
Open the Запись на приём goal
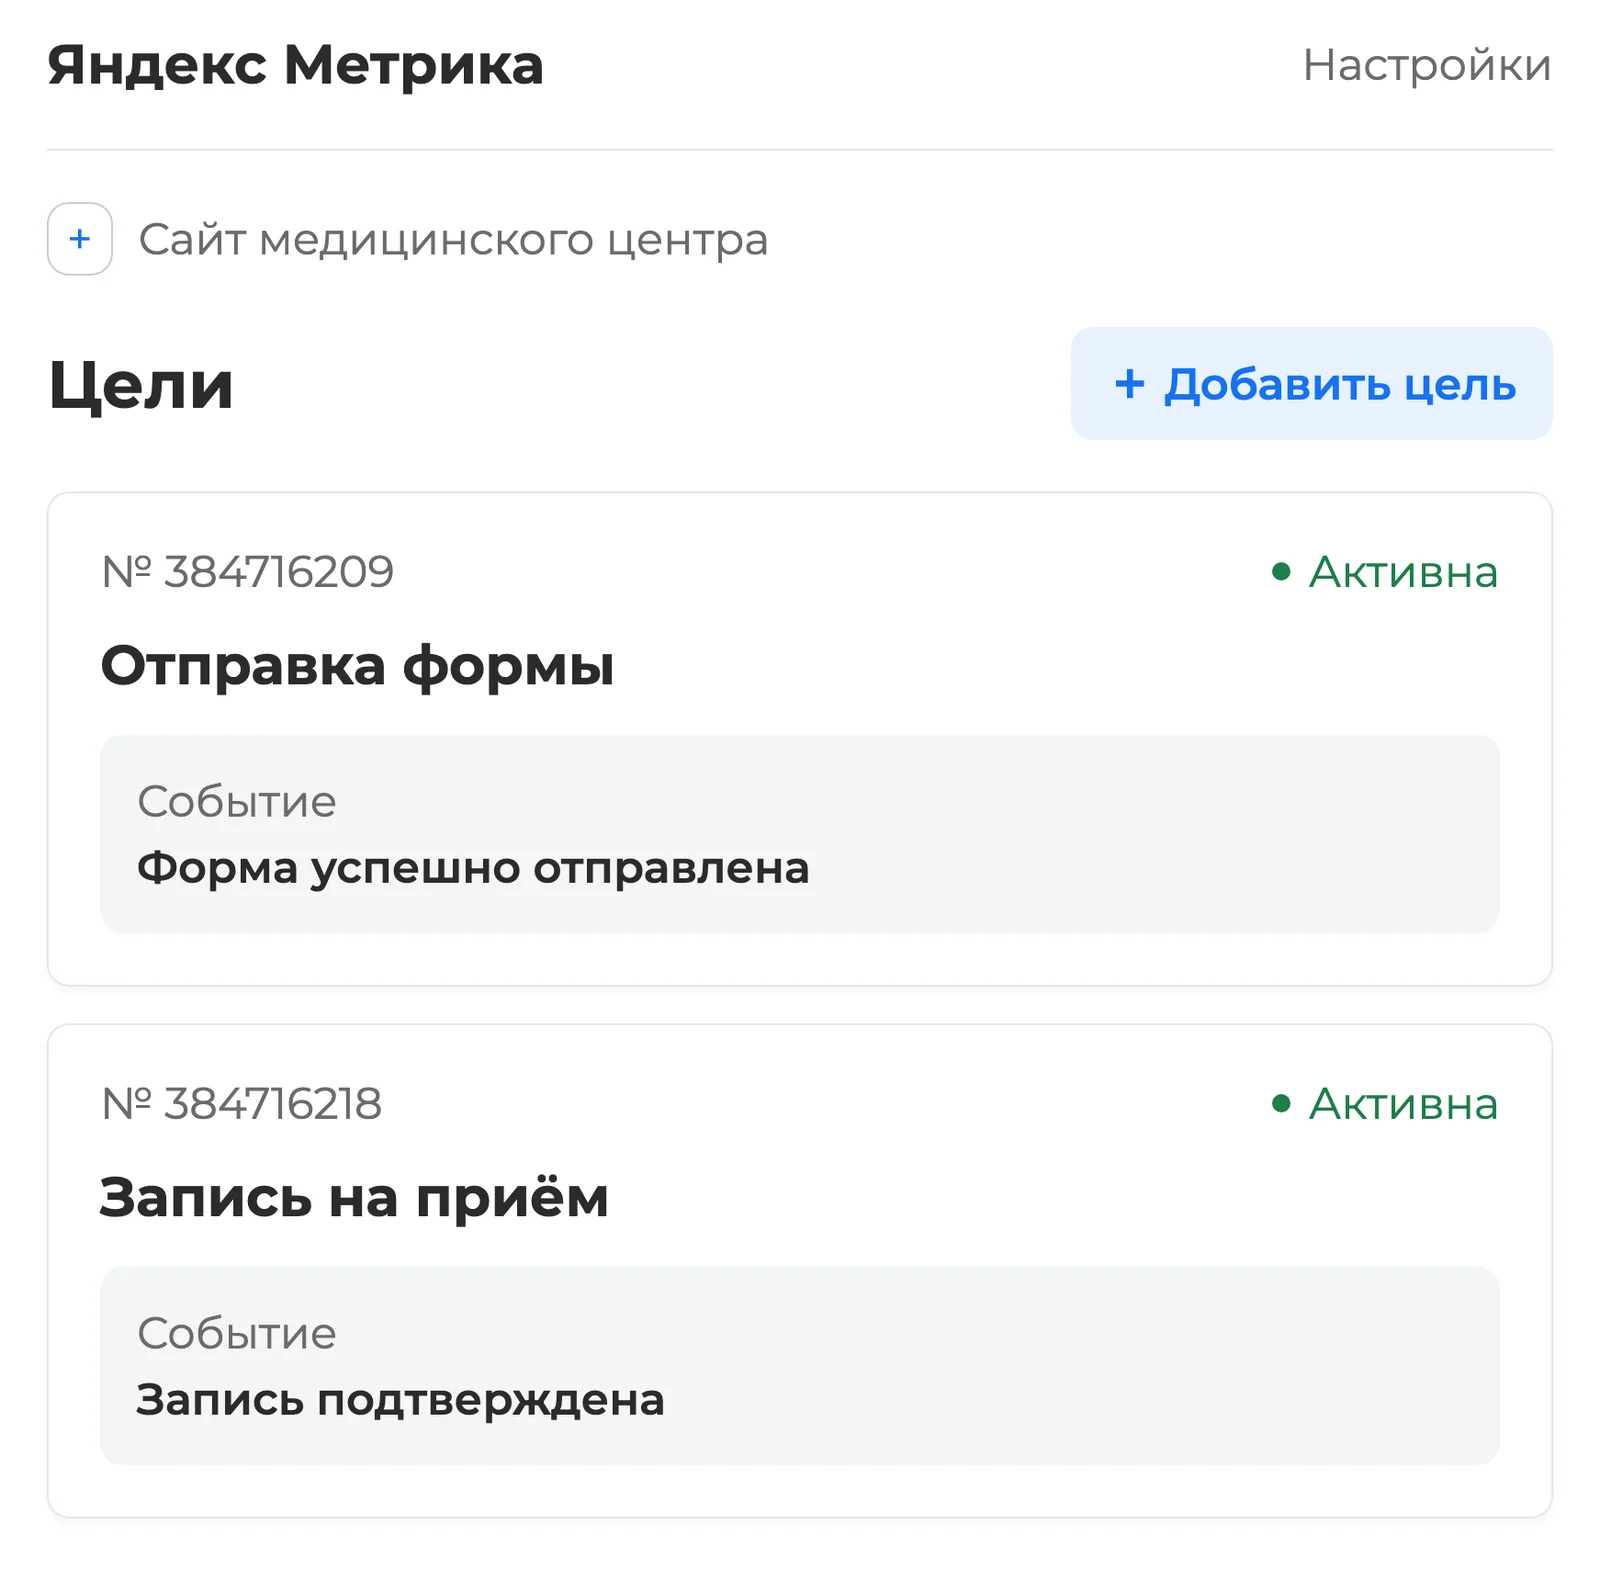tap(355, 1197)
